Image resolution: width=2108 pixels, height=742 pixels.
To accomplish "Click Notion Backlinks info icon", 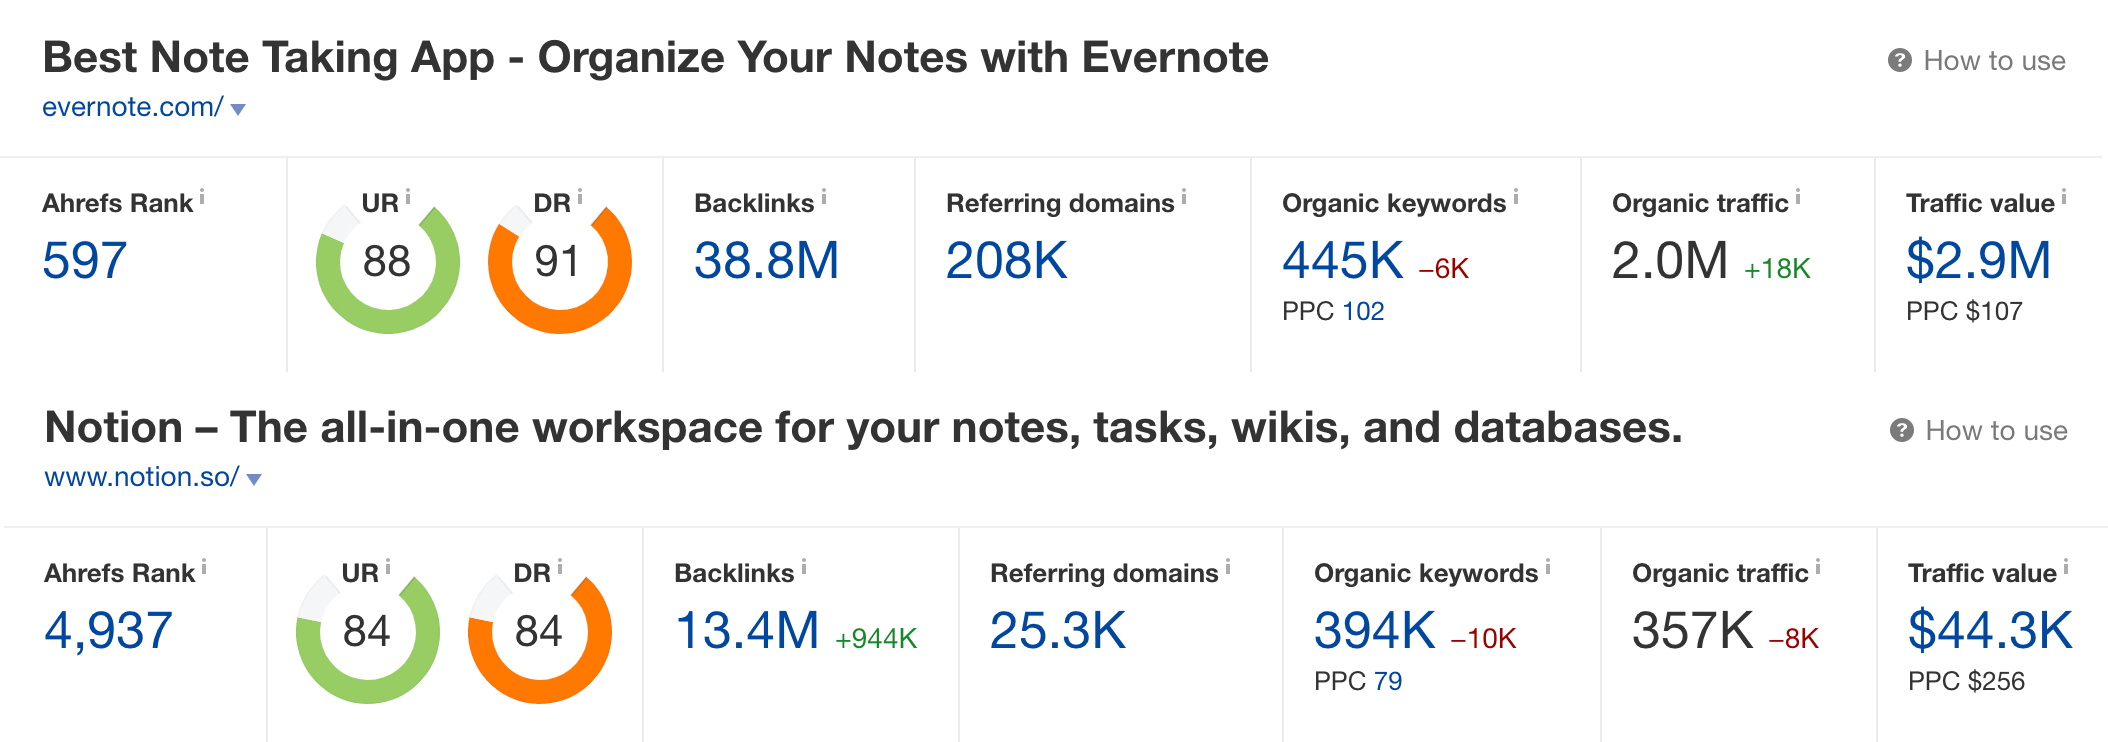I will click(x=804, y=567).
